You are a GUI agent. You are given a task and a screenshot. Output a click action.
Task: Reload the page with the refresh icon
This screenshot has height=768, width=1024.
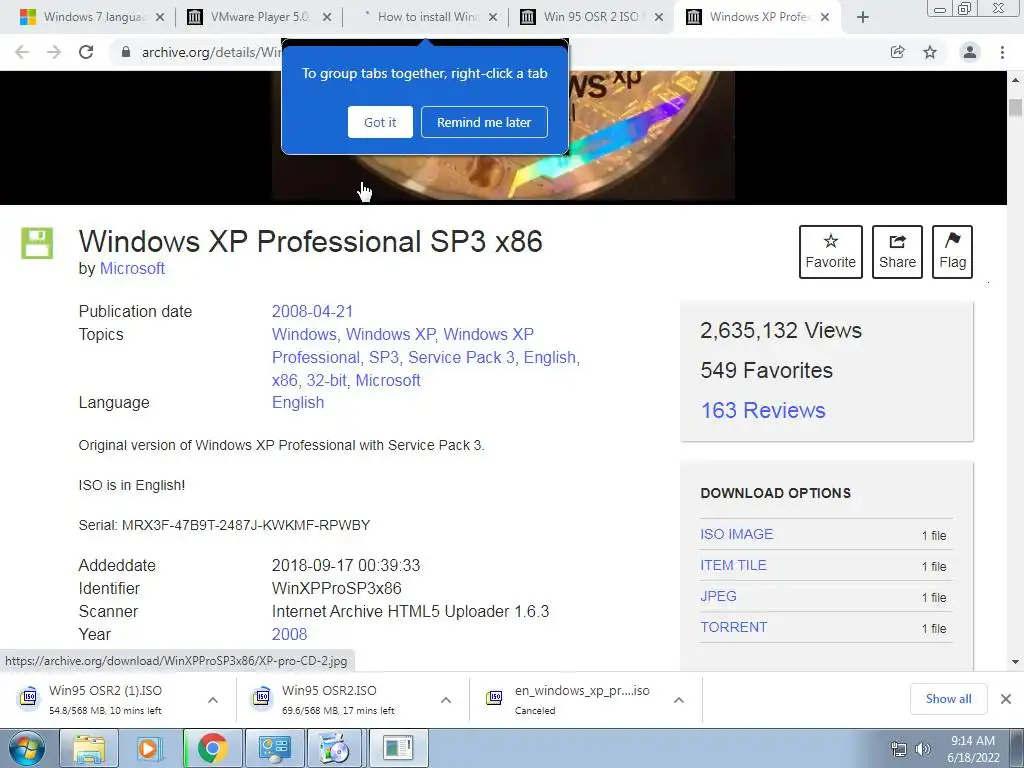pyautogui.click(x=86, y=52)
